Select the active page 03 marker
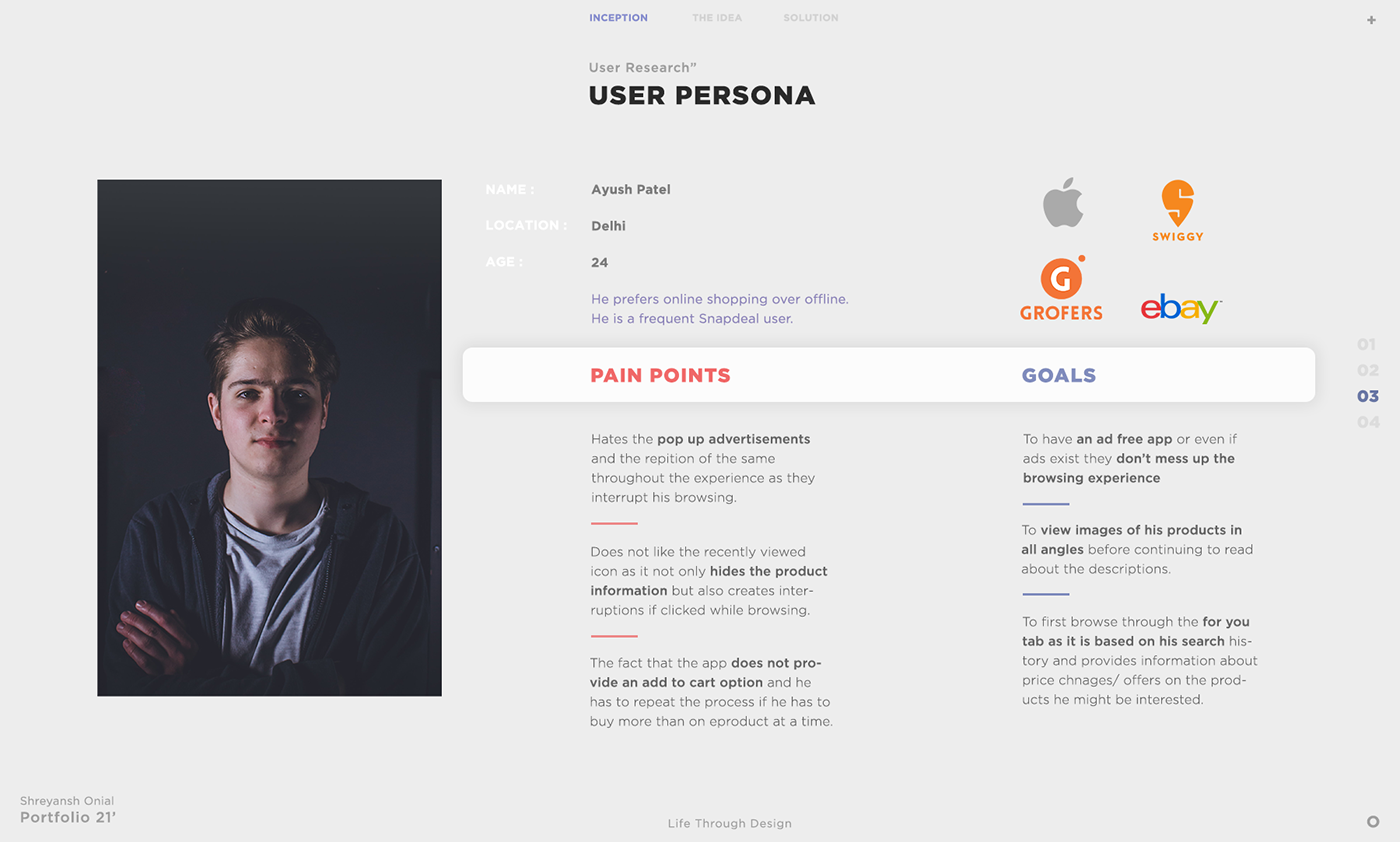The height and width of the screenshot is (842, 1400). point(1367,397)
